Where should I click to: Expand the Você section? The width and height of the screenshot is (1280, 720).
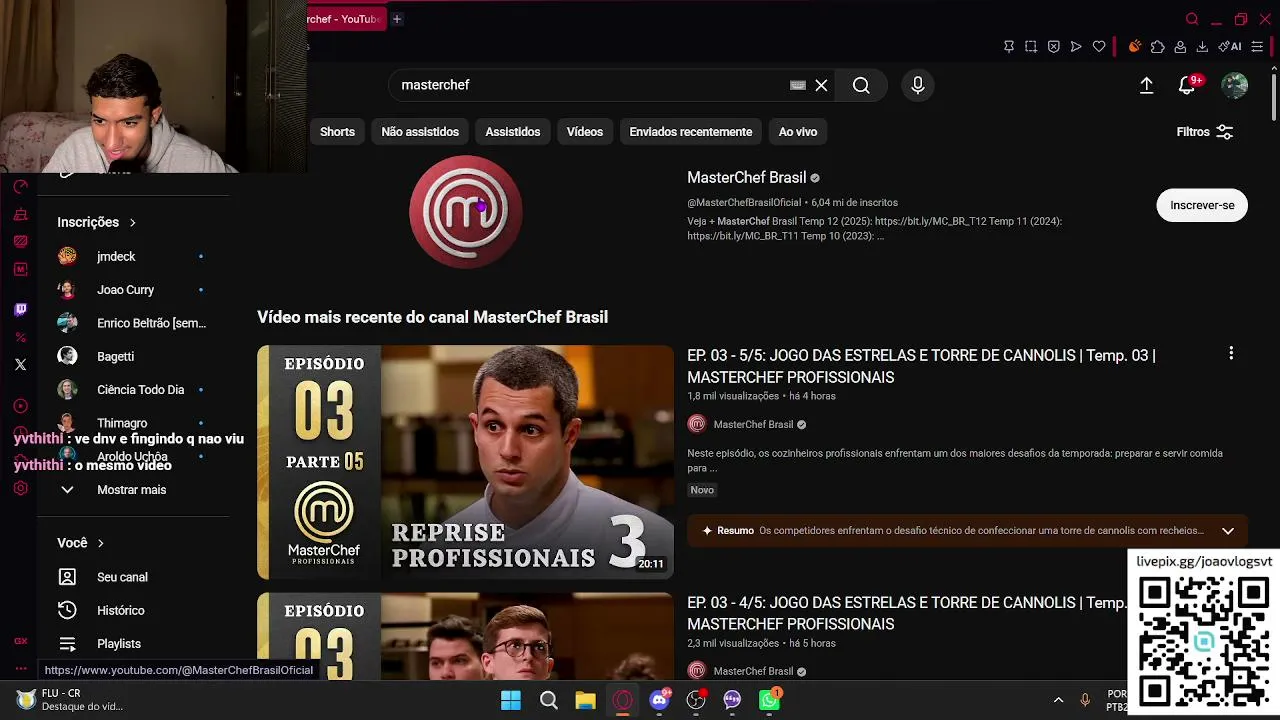click(x=81, y=543)
